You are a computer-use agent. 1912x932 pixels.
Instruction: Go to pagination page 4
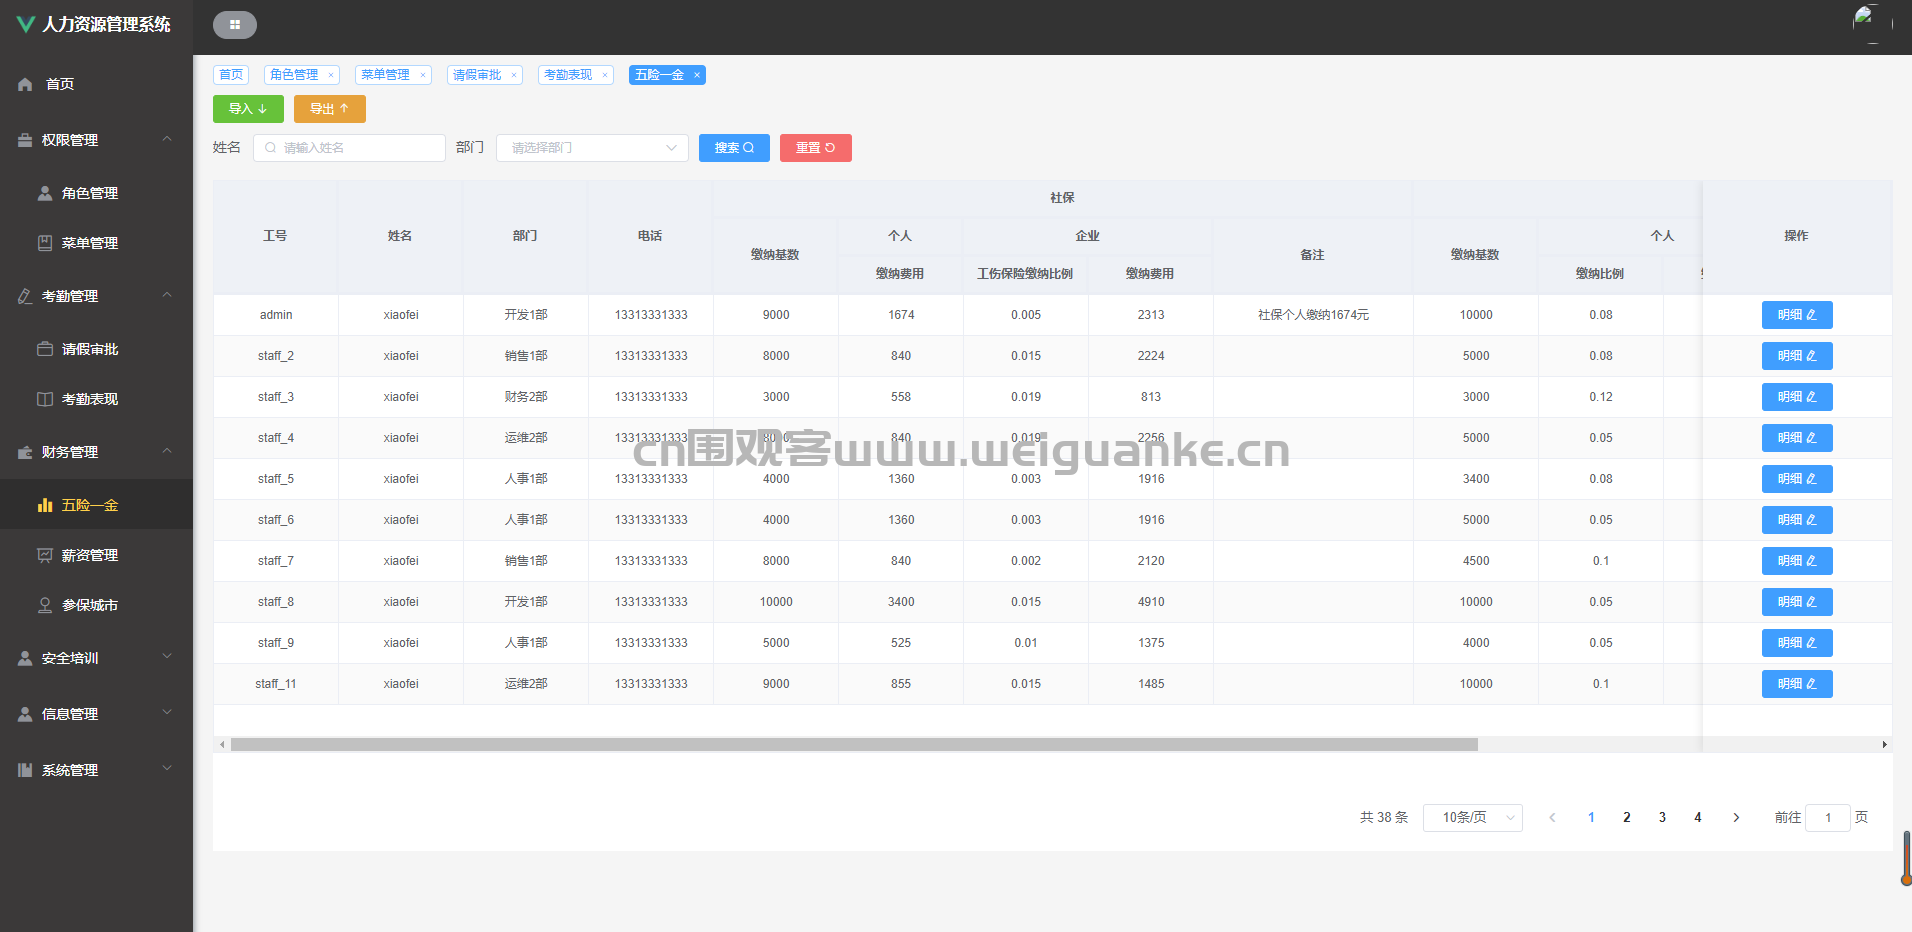click(x=1698, y=818)
